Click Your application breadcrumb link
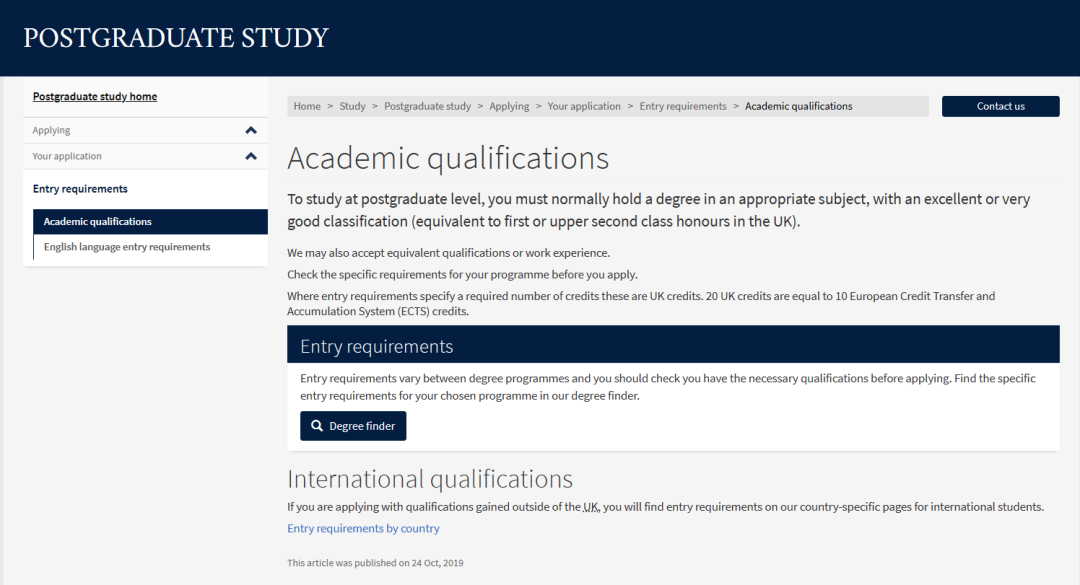 click(x=584, y=106)
